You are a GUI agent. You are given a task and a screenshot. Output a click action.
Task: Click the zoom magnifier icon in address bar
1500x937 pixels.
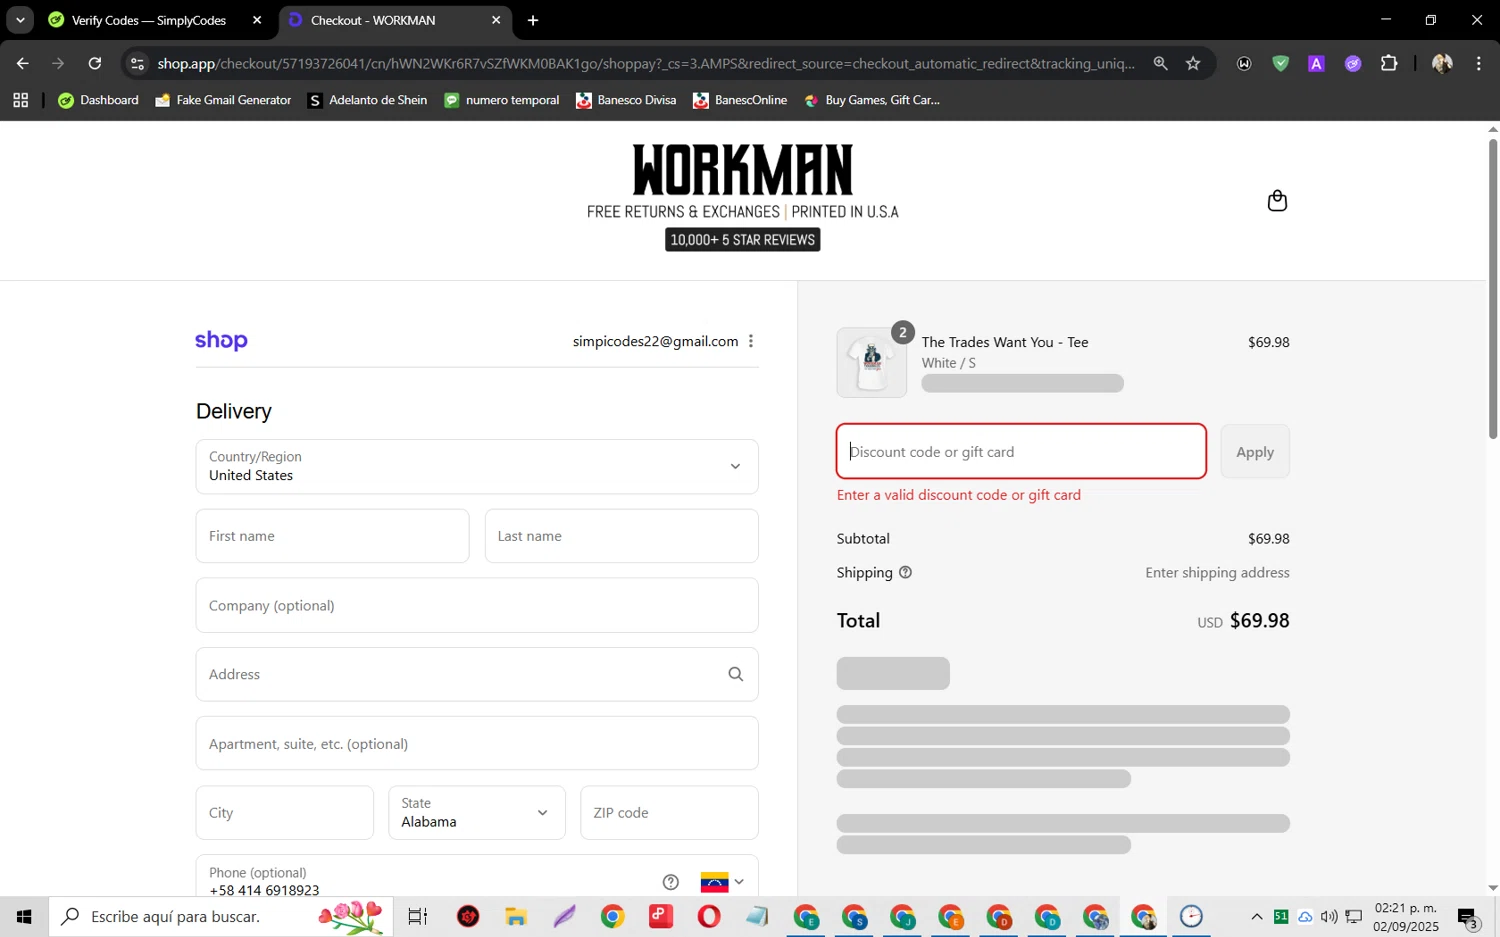pos(1160,63)
